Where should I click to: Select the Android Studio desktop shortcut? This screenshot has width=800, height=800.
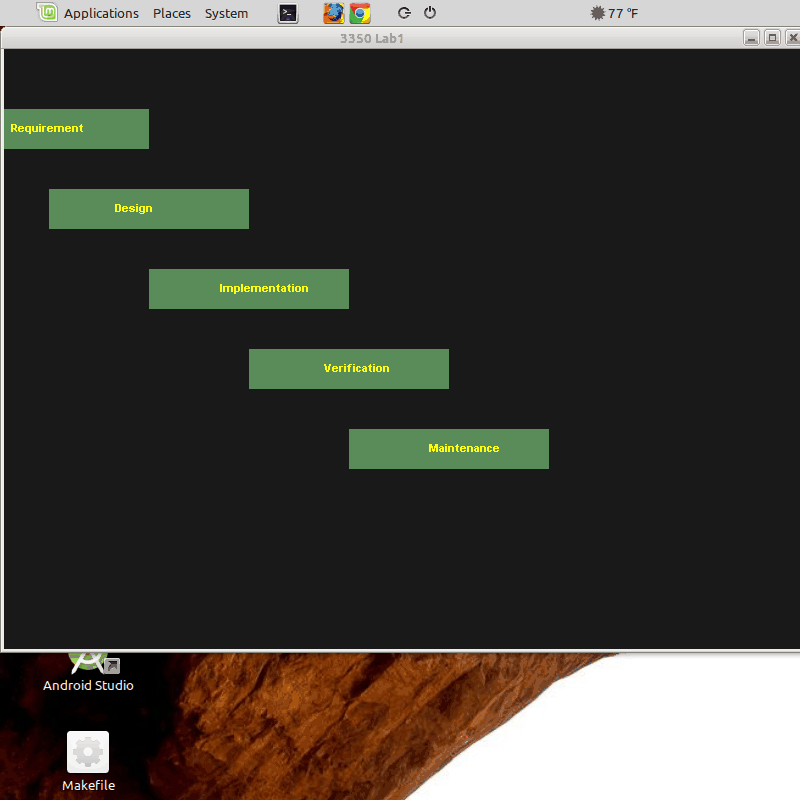click(x=88, y=672)
